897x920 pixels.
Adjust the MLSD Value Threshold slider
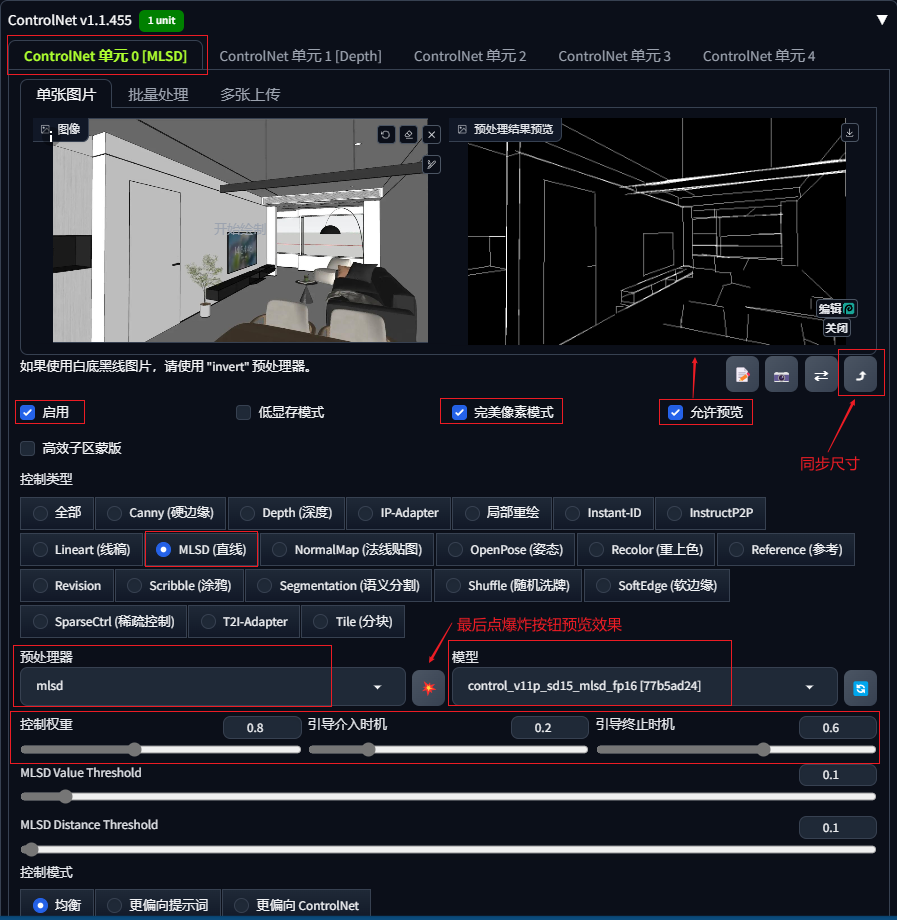click(448, 796)
